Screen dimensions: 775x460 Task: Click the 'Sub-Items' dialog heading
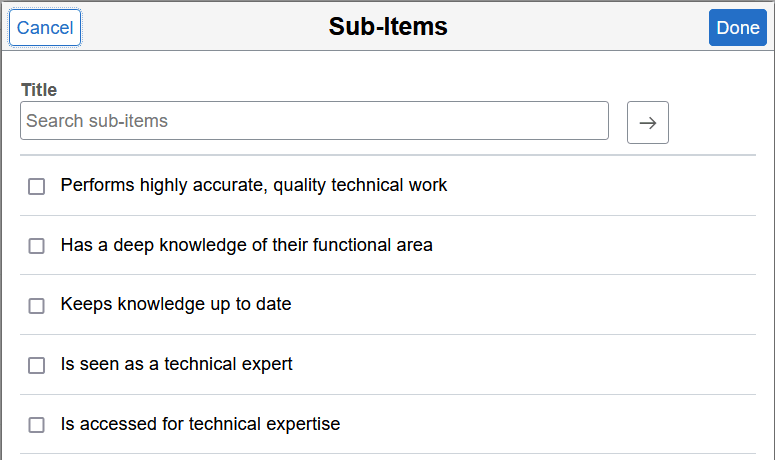pos(388,27)
